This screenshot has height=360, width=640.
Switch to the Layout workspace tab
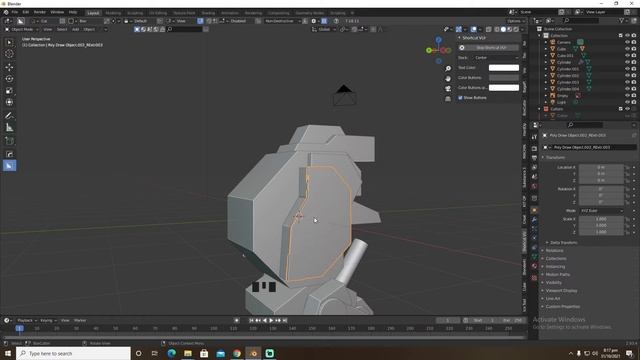click(93, 13)
